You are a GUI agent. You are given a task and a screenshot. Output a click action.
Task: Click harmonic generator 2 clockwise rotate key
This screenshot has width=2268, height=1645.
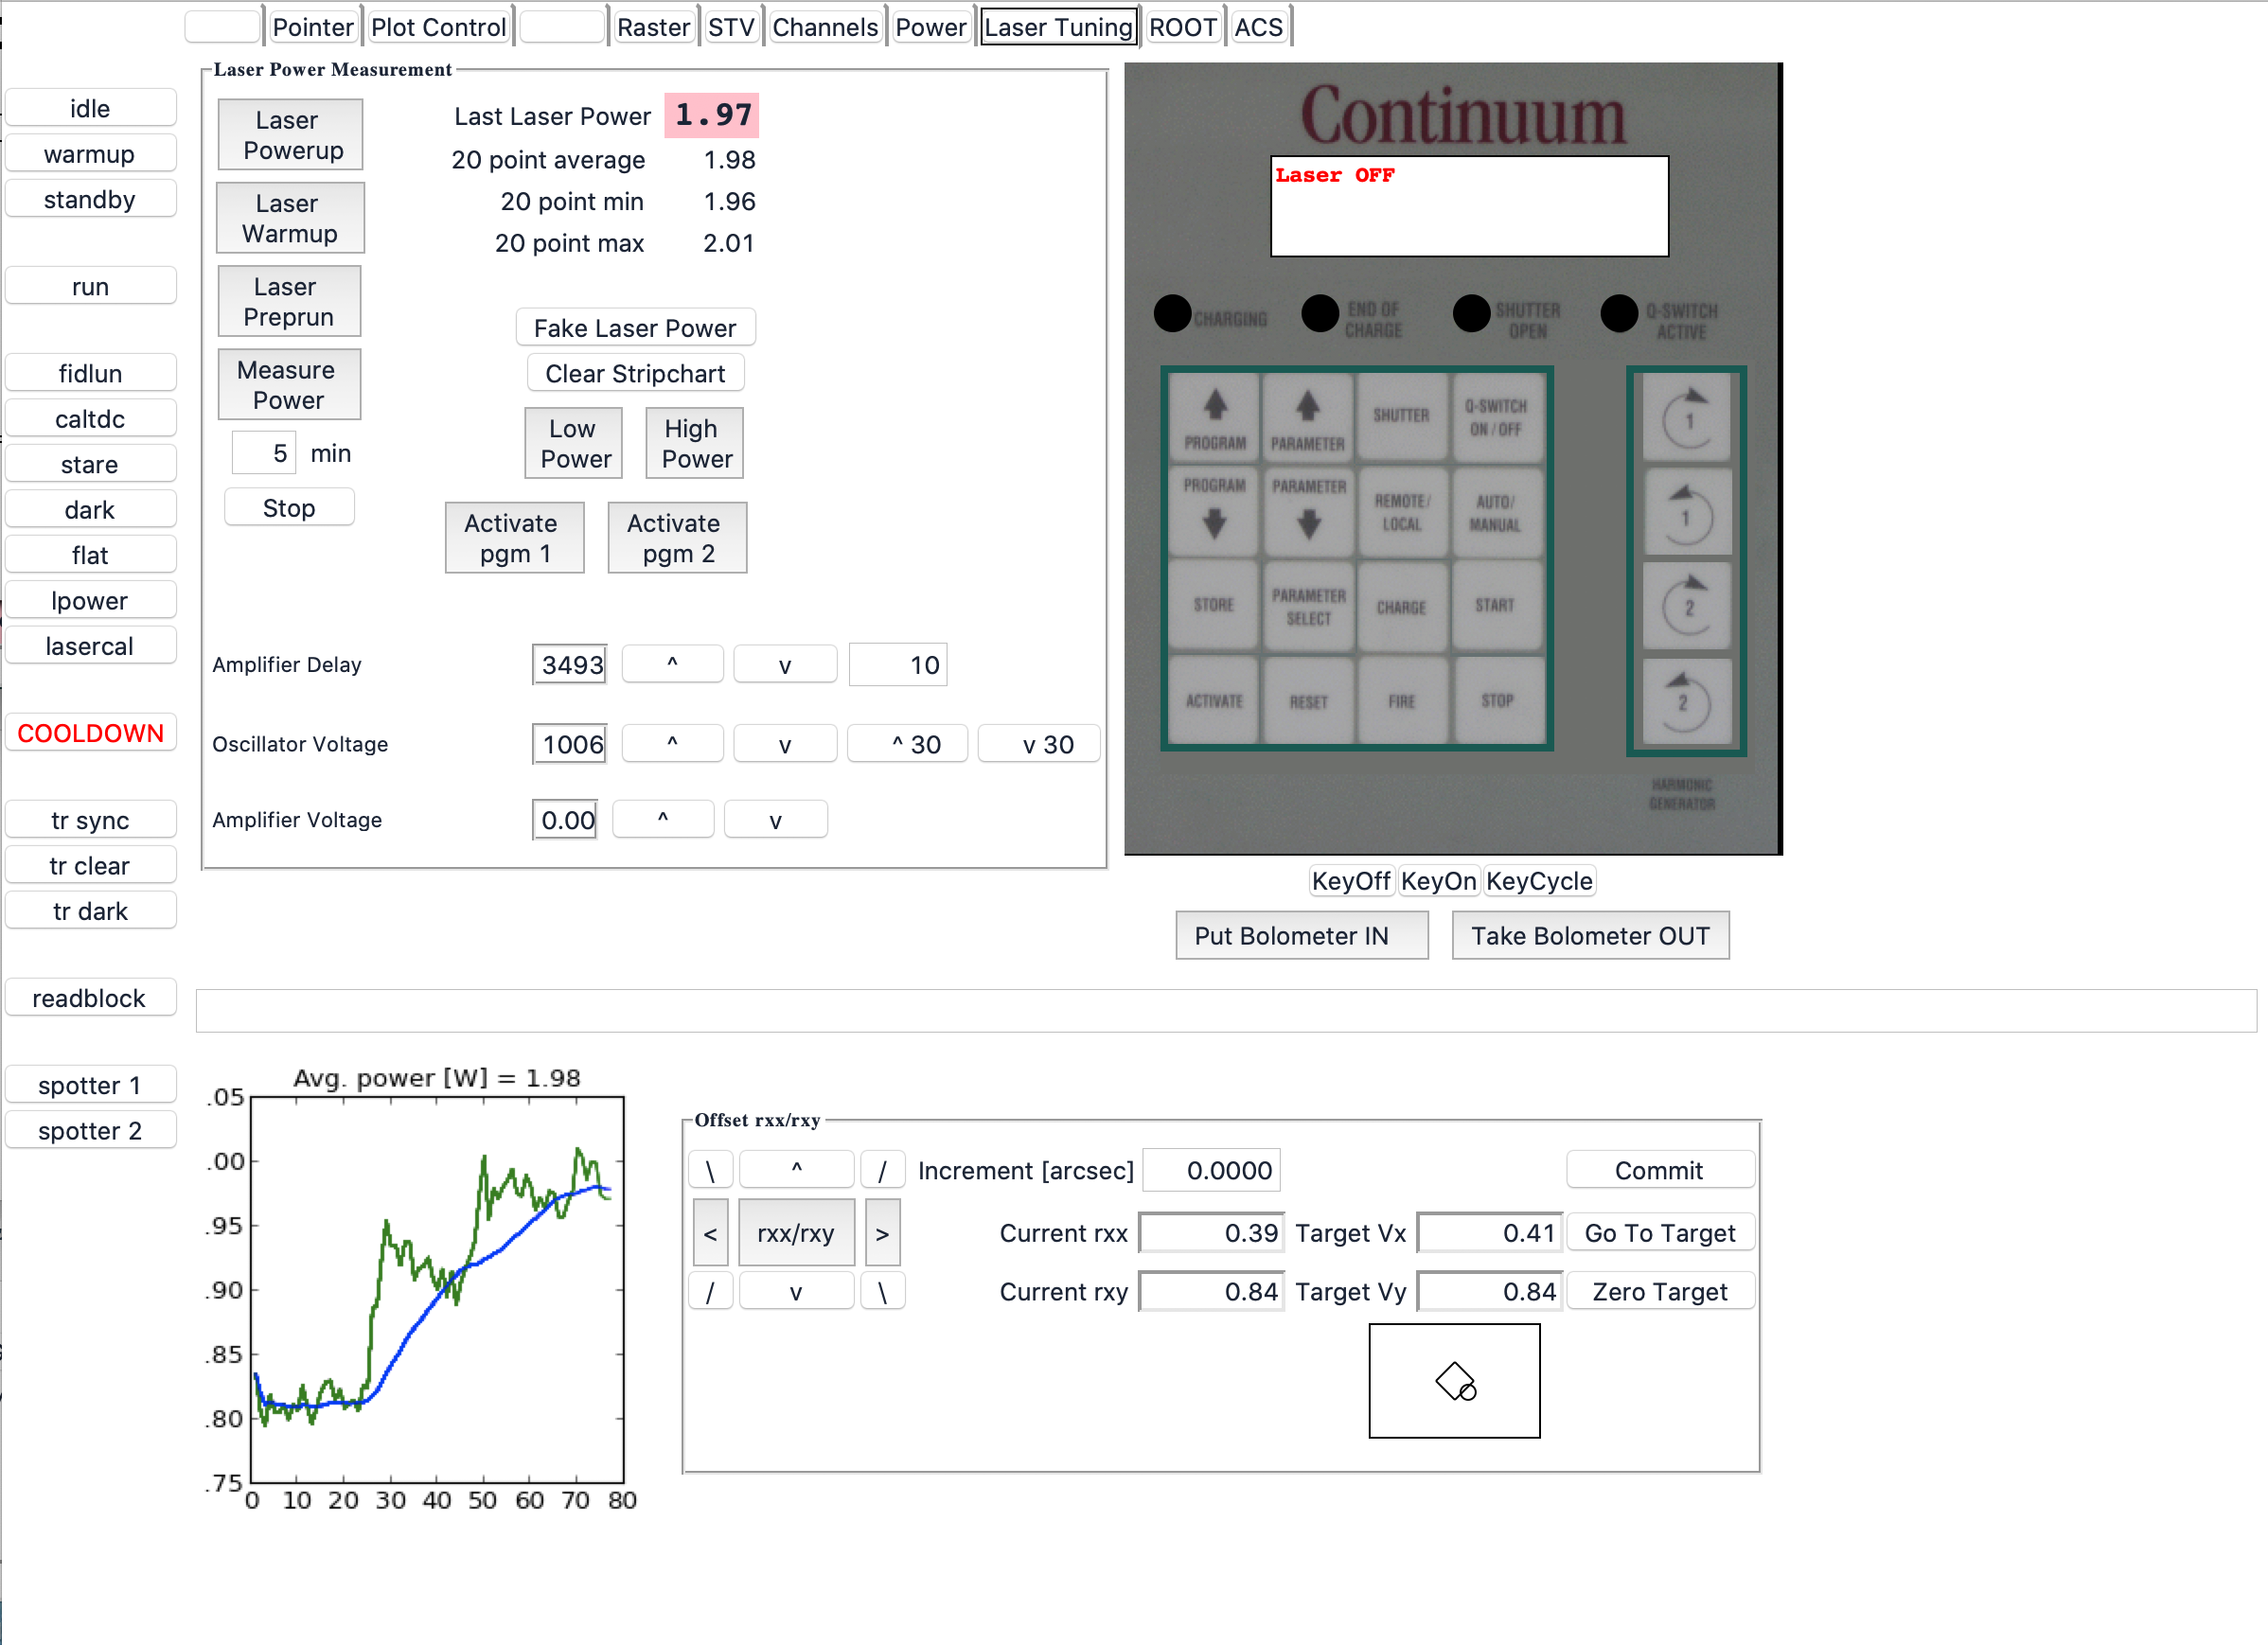[x=1687, y=606]
